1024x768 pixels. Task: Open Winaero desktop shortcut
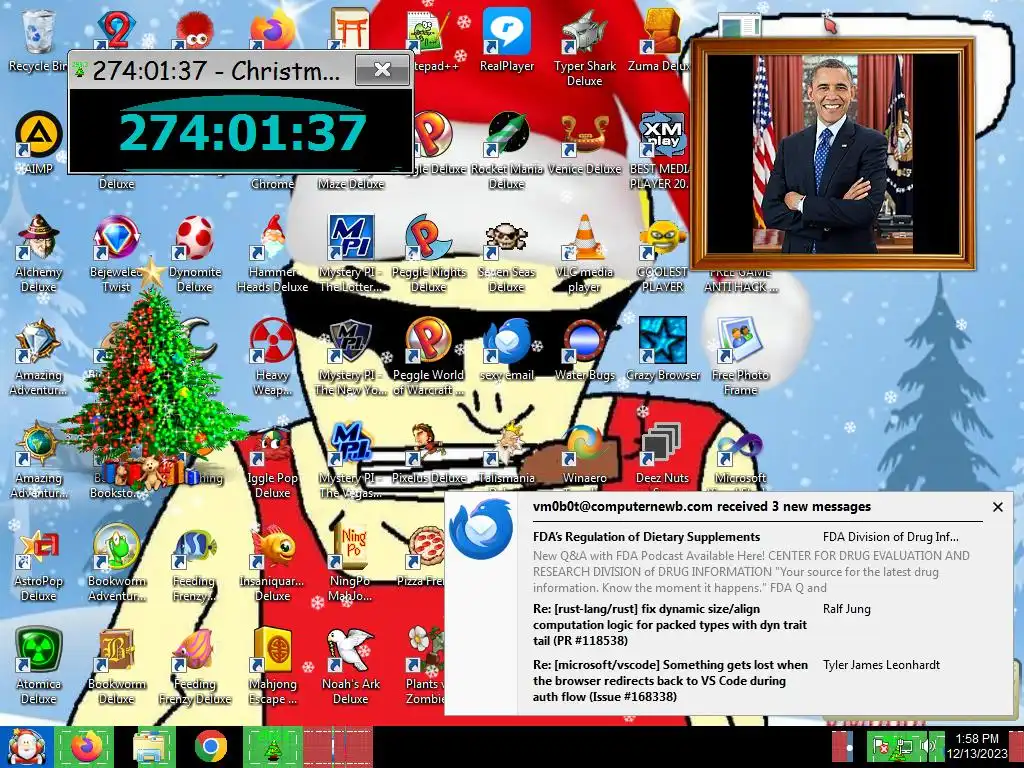click(x=584, y=454)
